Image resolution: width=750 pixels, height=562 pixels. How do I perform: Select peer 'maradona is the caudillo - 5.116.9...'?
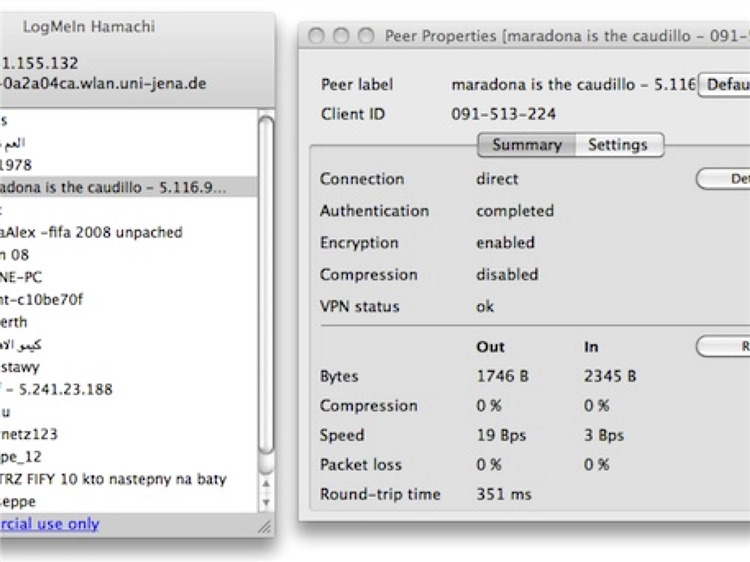pyautogui.click(x=128, y=187)
